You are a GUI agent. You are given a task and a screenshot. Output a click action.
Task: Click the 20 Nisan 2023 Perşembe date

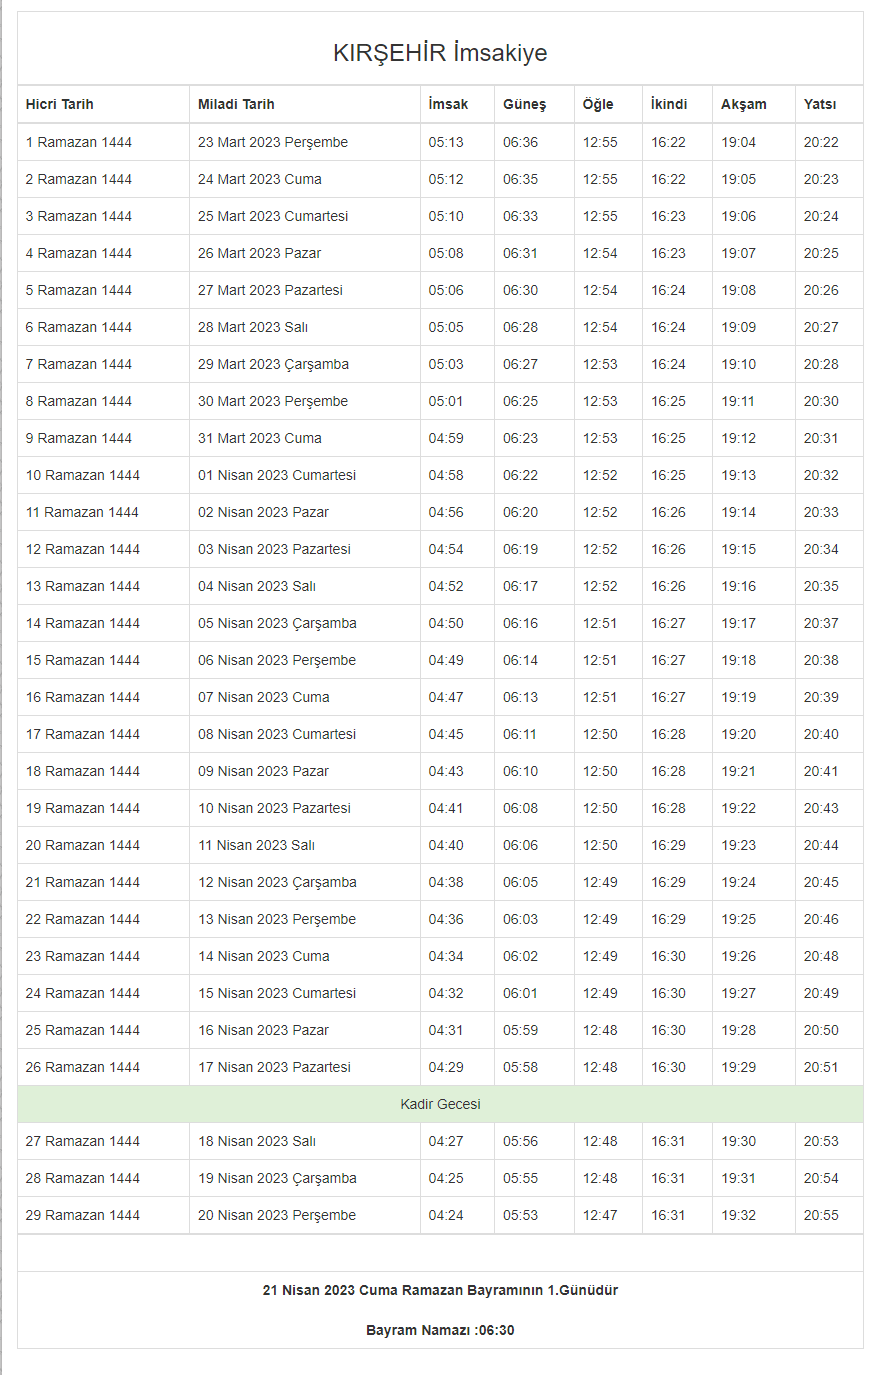click(x=277, y=1215)
